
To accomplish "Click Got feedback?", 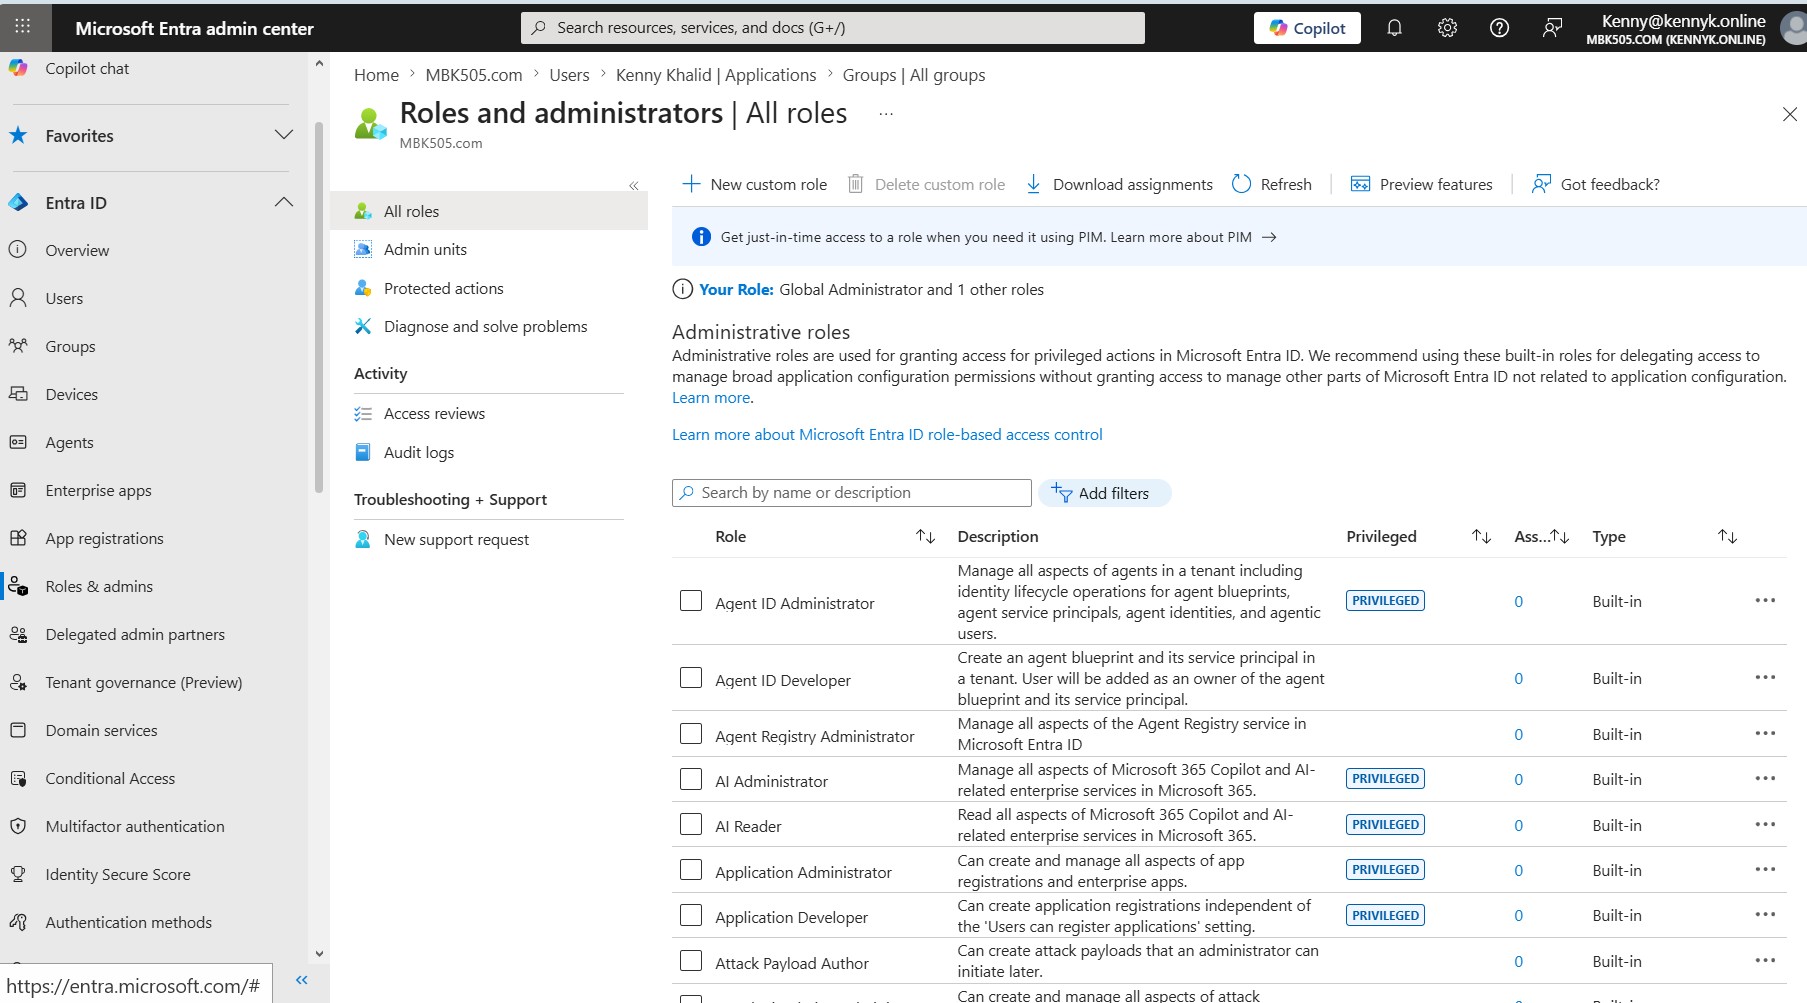I will point(1596,184).
